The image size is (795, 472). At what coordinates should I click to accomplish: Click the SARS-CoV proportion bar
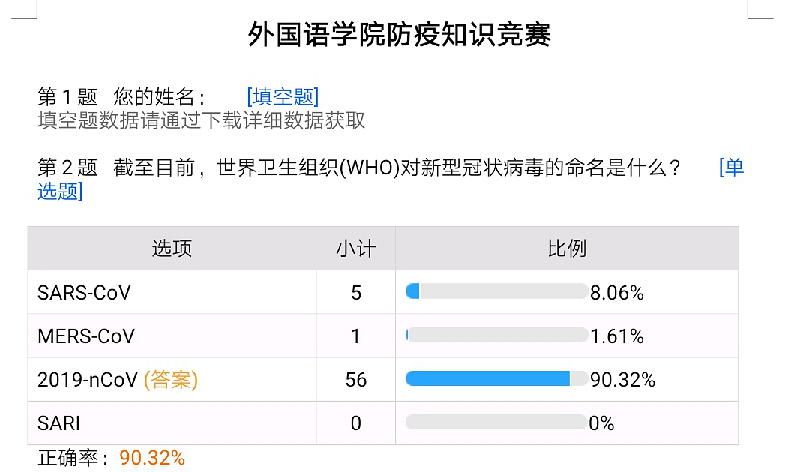click(496, 292)
